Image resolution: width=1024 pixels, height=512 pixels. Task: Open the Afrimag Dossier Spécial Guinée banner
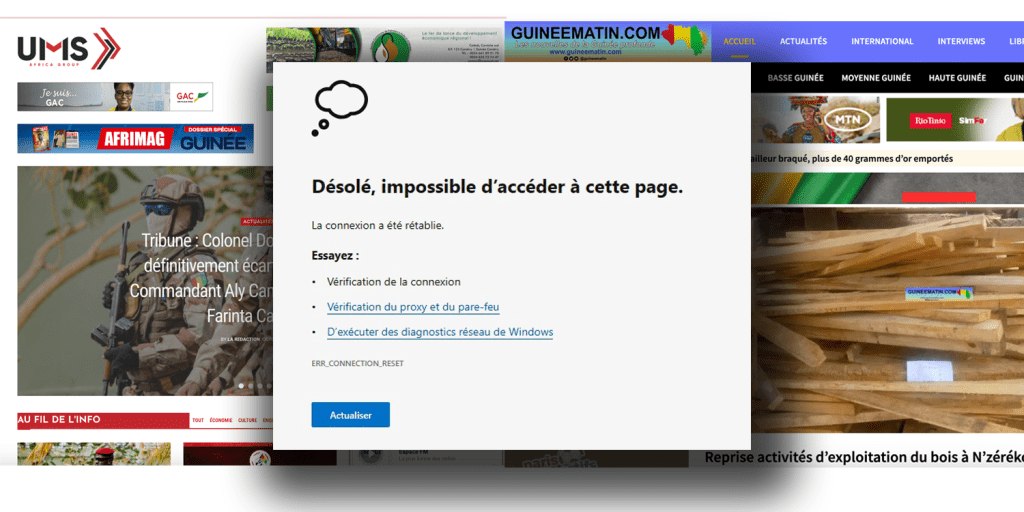point(135,139)
